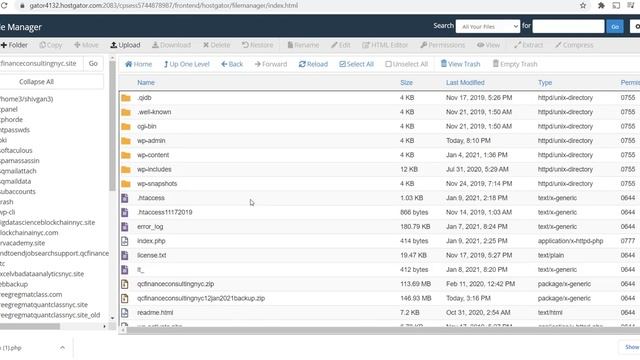Select the qcfinanceconsultingnyc.zip archive icon
Screen dimensions: 640x360
(125, 284)
